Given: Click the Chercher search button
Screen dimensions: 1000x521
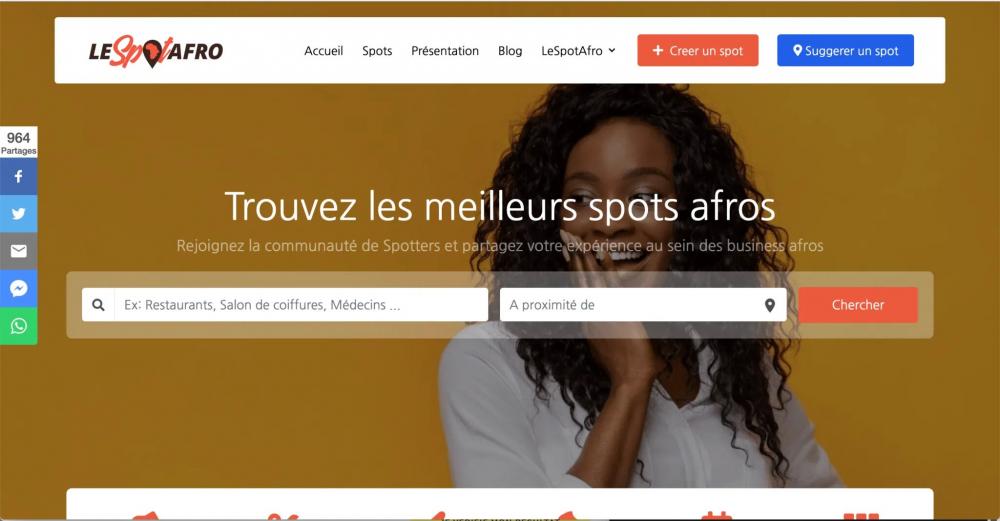Looking at the screenshot, I should pos(858,305).
